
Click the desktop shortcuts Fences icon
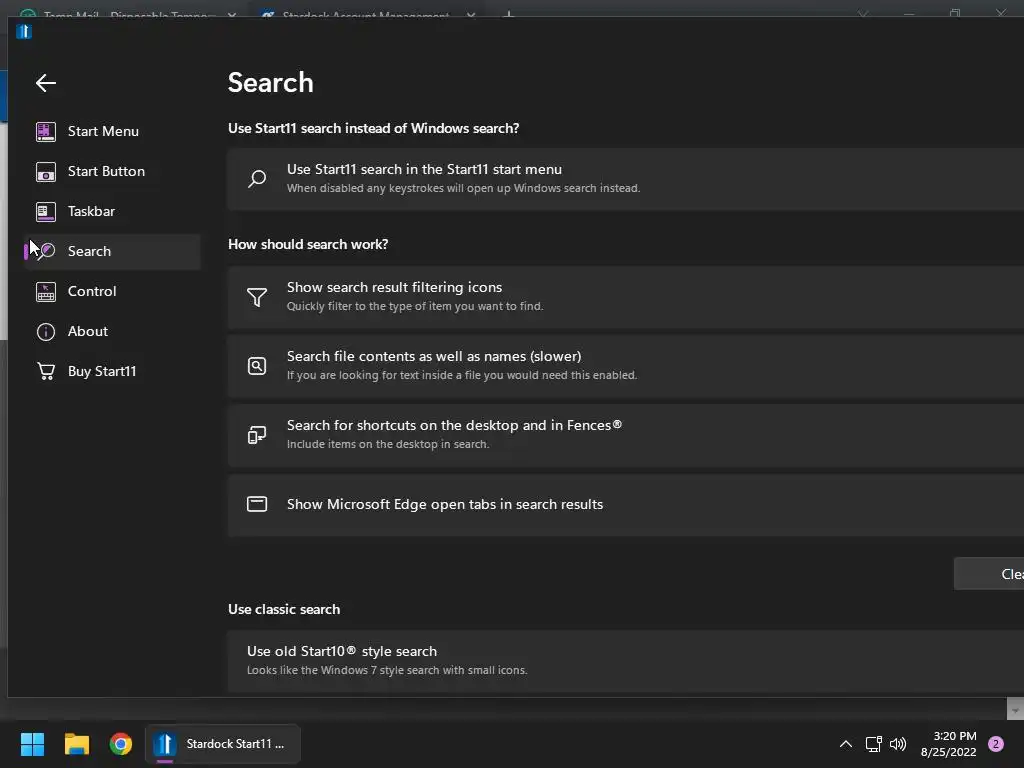257,435
